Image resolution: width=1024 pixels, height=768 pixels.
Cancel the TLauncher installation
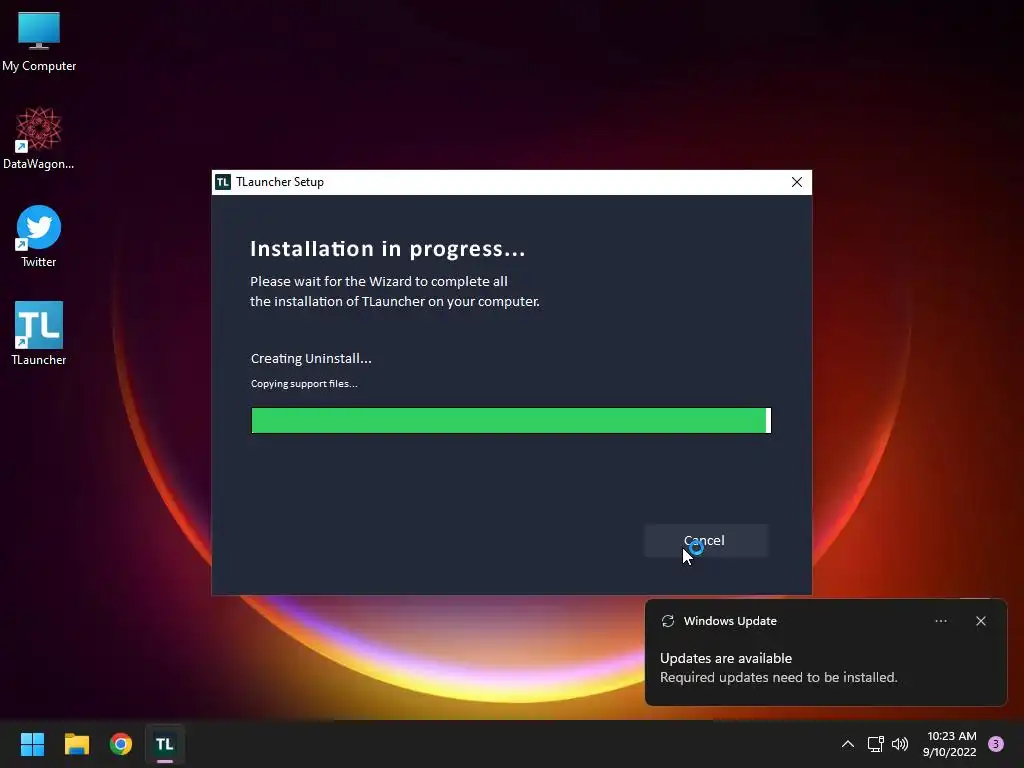click(705, 541)
